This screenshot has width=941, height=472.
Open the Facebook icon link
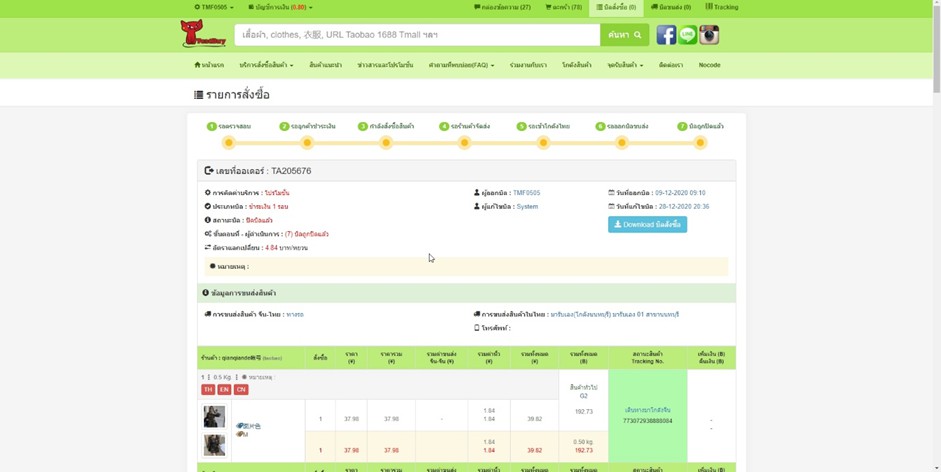[666, 35]
